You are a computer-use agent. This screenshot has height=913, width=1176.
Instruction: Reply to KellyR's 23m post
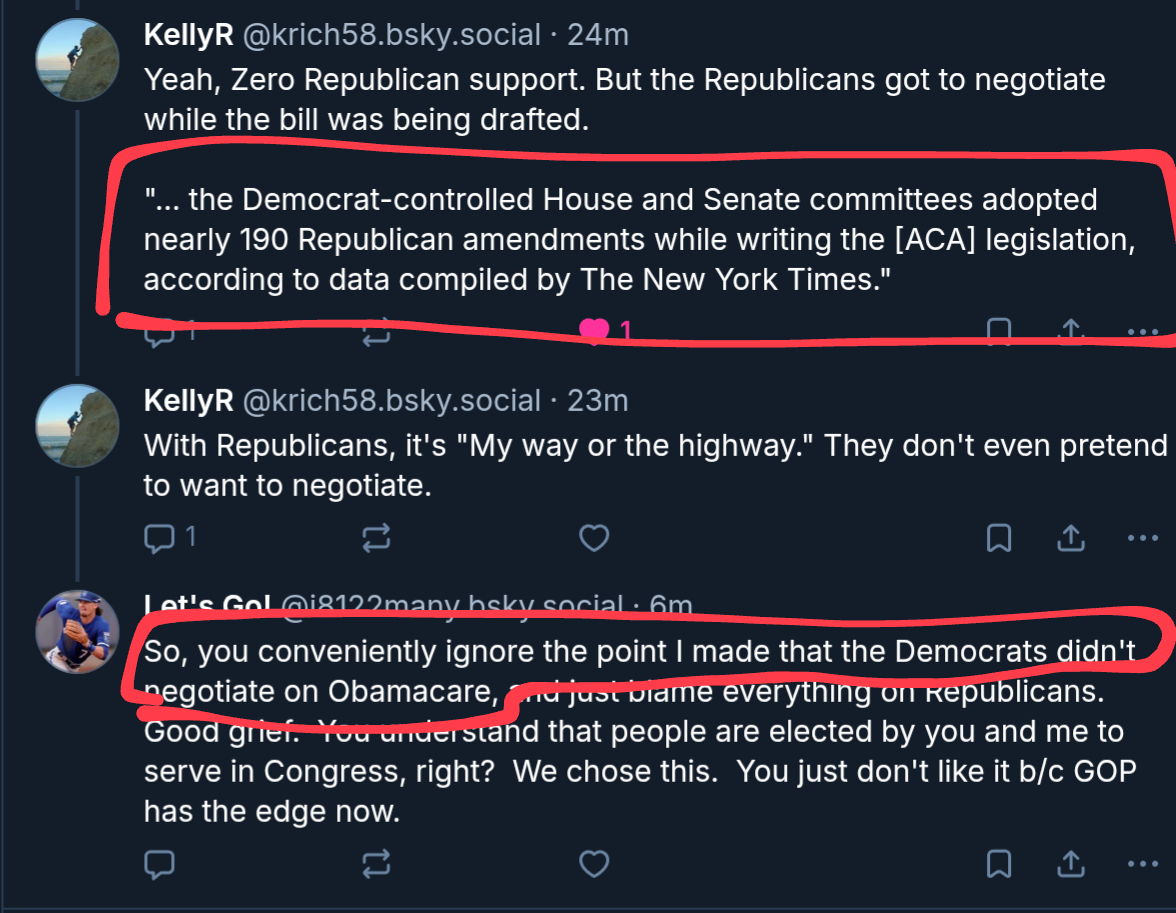[160, 539]
